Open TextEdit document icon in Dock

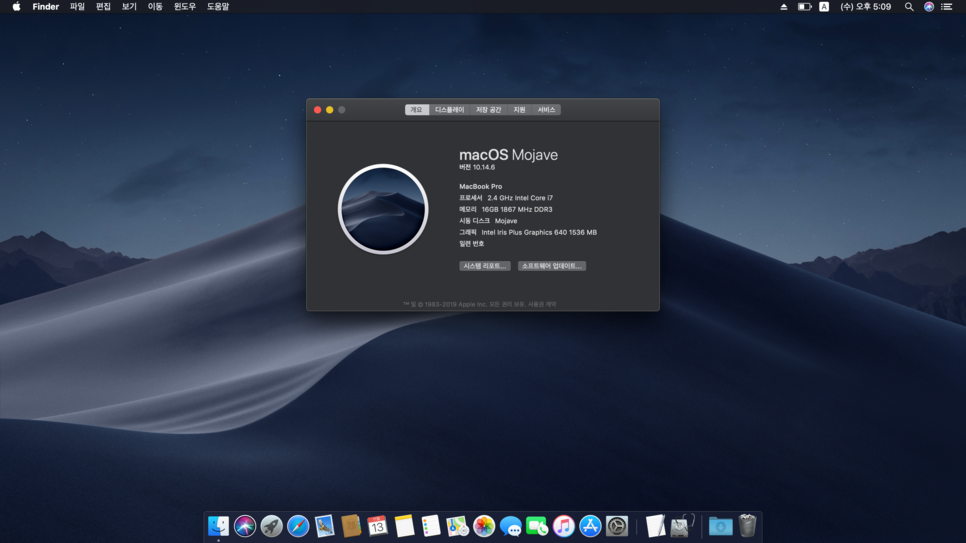pos(656,526)
